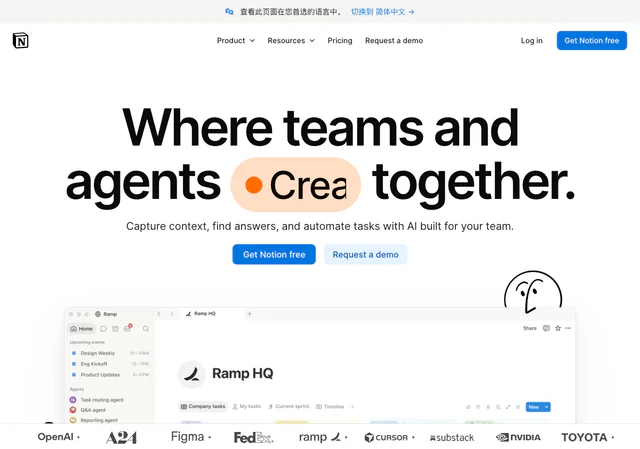Select the Home button in Ramp sidebar
The width and height of the screenshot is (640, 449).
[82, 329]
